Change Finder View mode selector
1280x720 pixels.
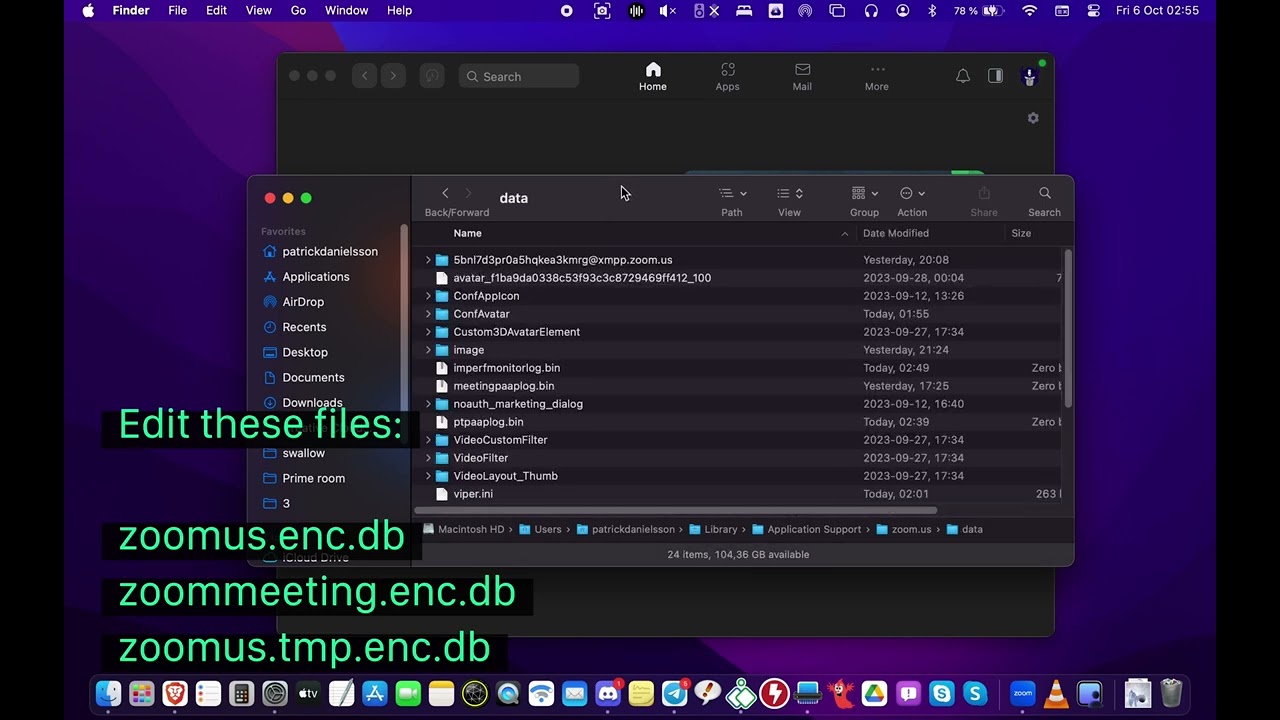point(790,193)
